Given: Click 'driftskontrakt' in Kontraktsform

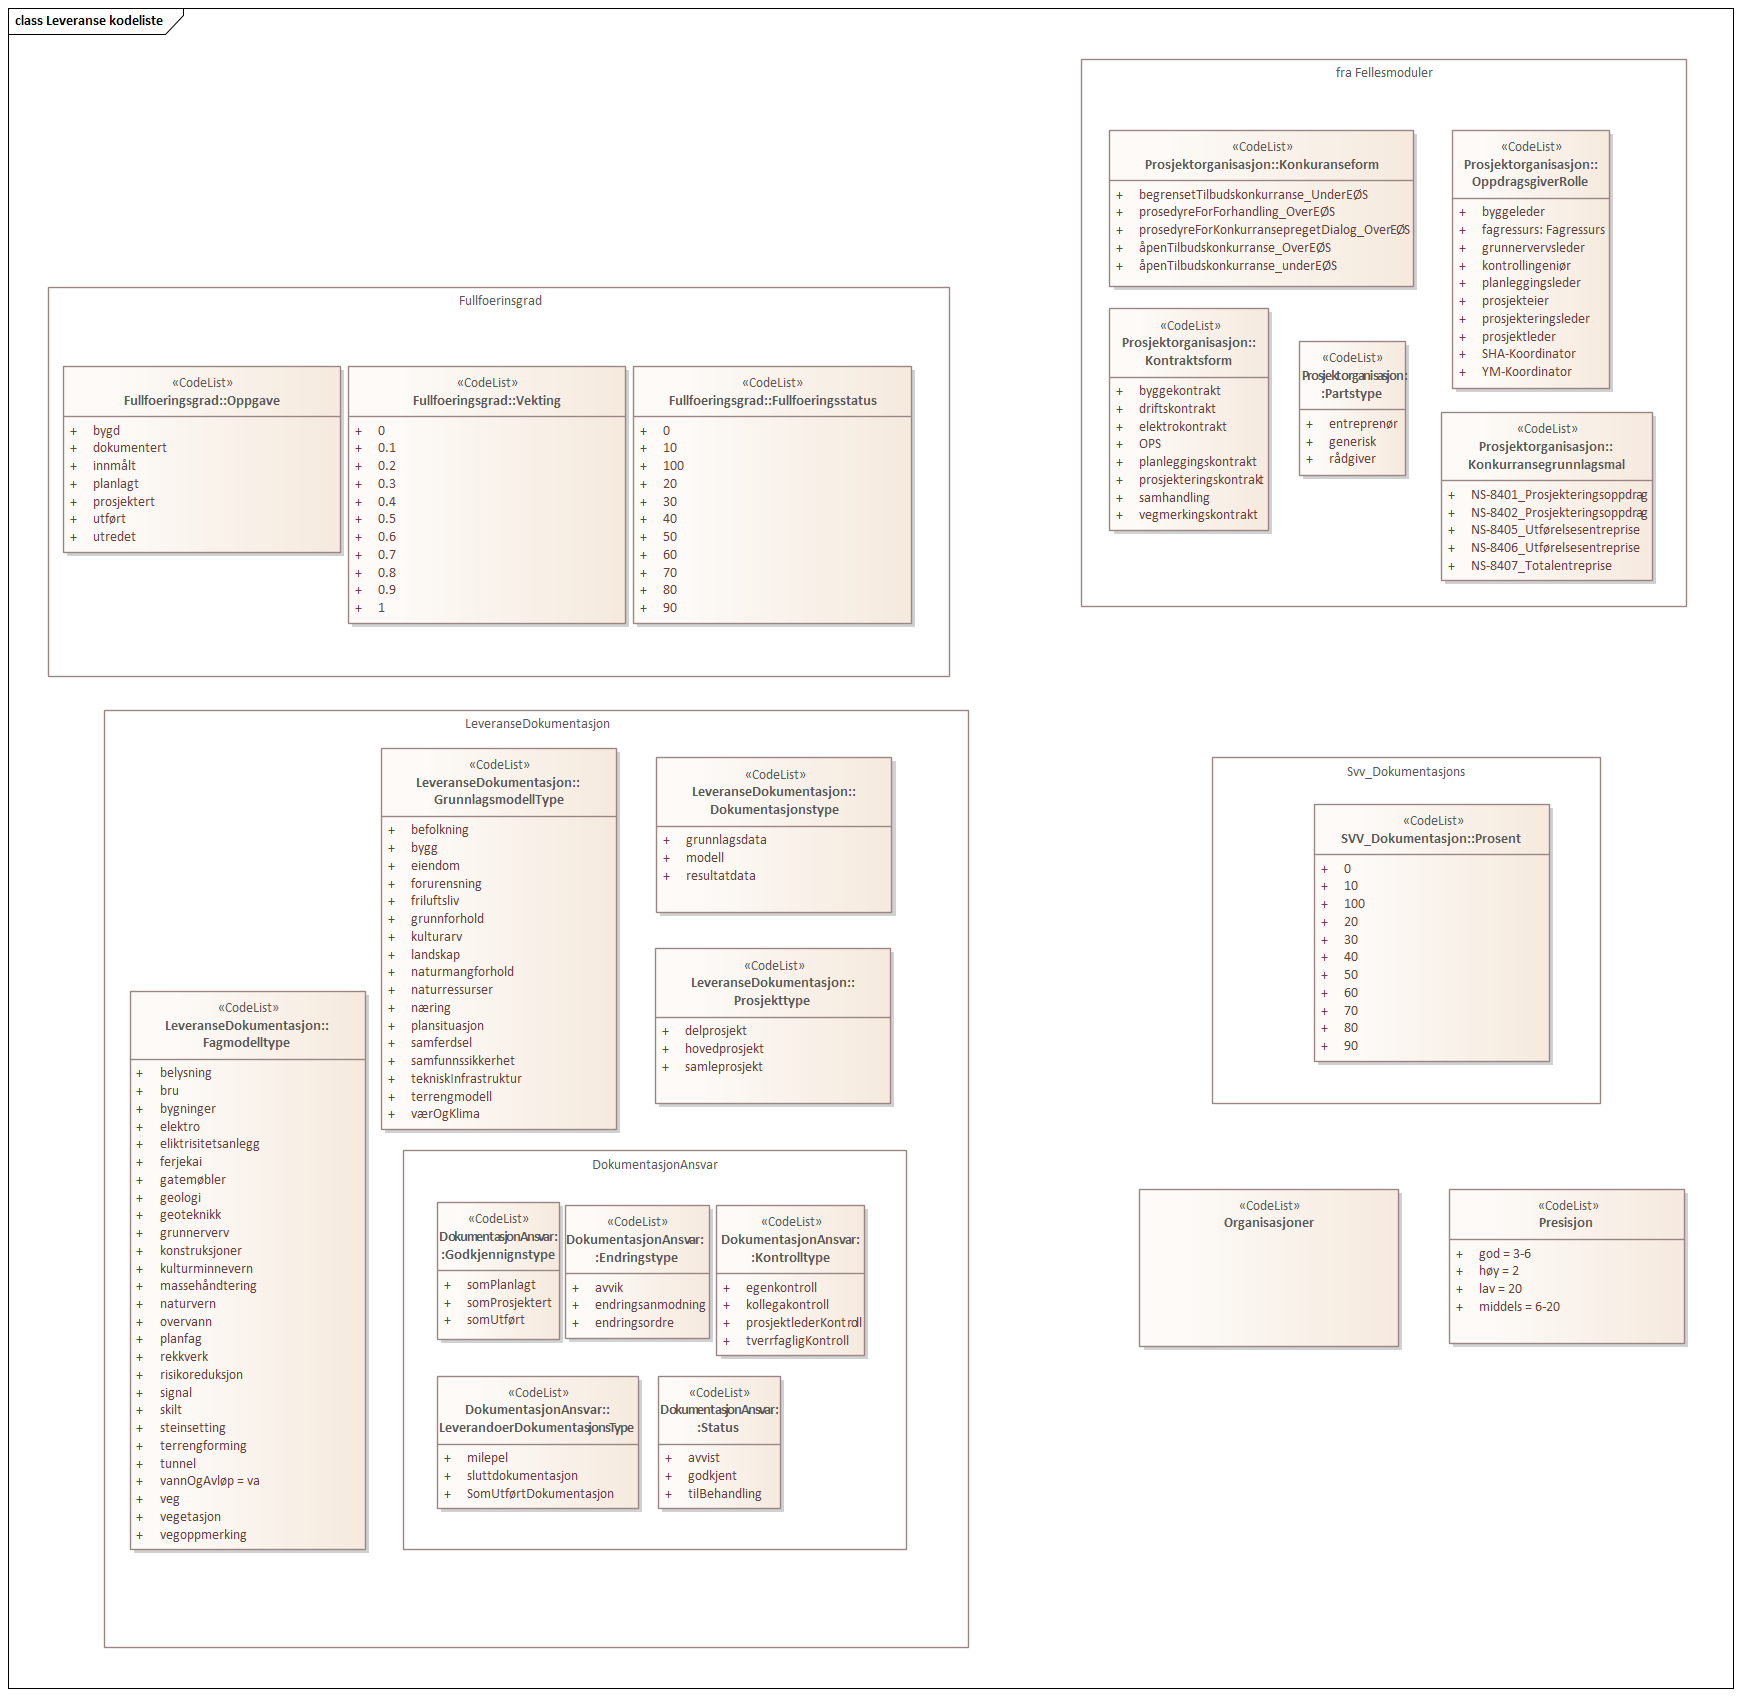Looking at the screenshot, I should pos(1177,409).
